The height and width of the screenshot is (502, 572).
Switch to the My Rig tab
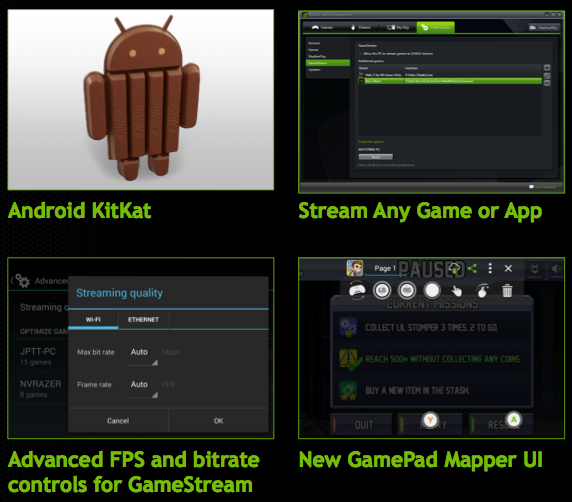(x=398, y=27)
